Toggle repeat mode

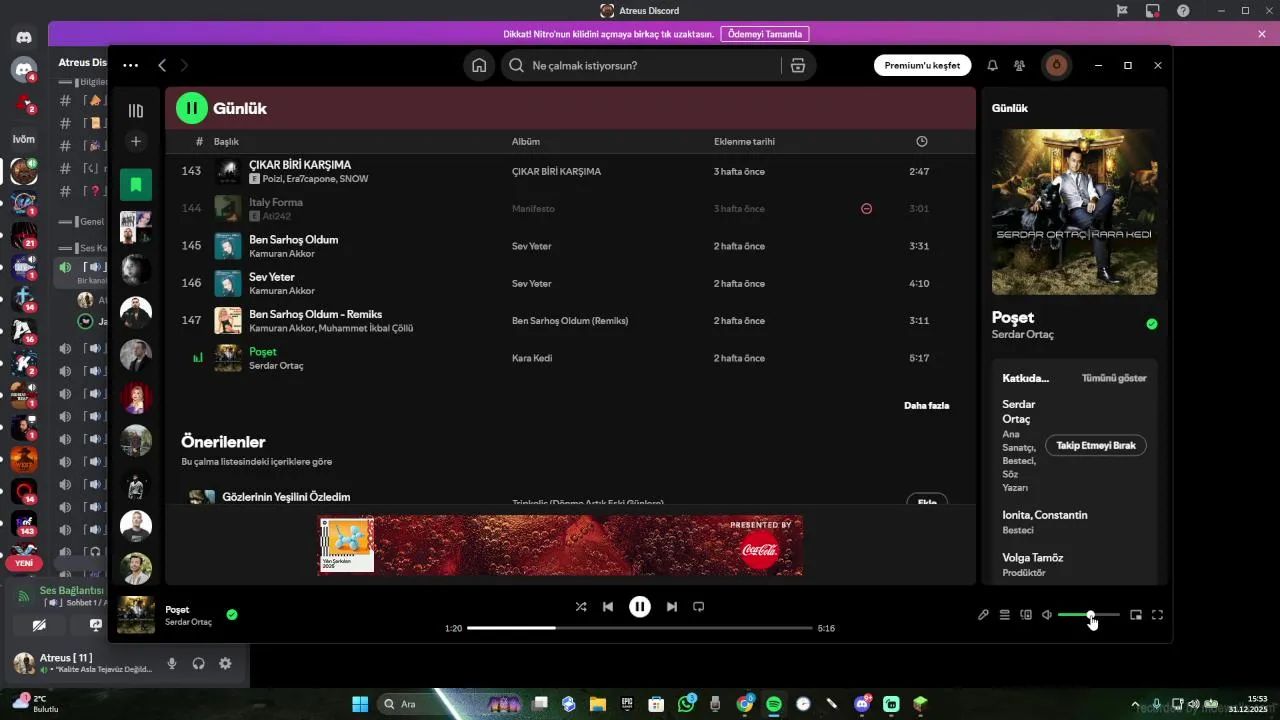click(x=699, y=606)
